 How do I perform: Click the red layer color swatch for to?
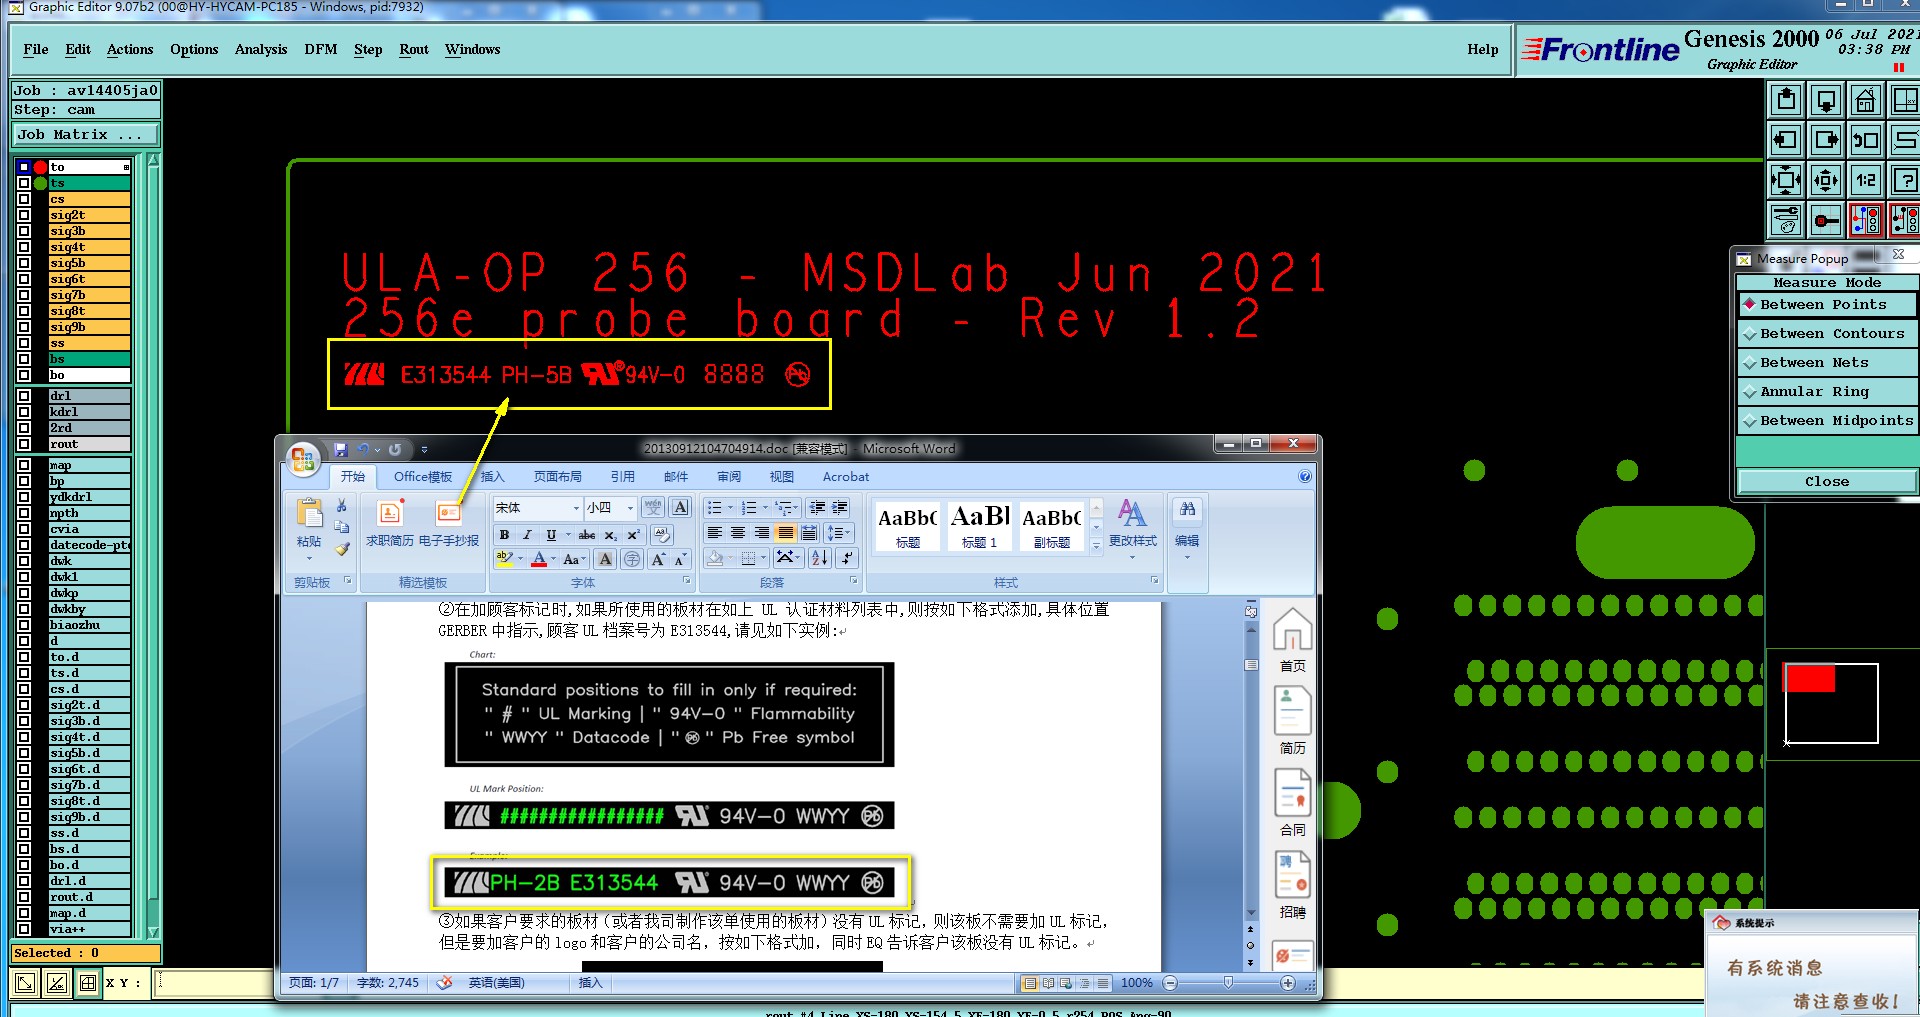(40, 167)
